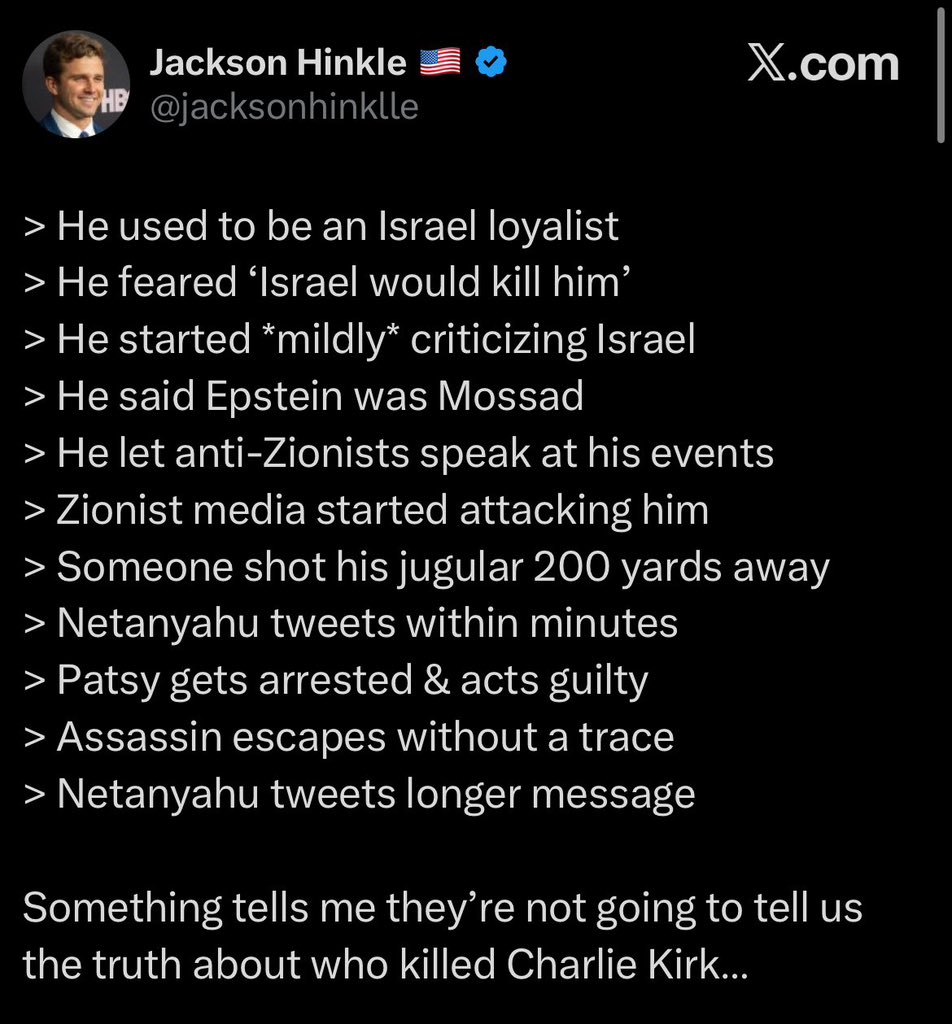Click the 'Zionist media started attacking him' line

pos(366,510)
